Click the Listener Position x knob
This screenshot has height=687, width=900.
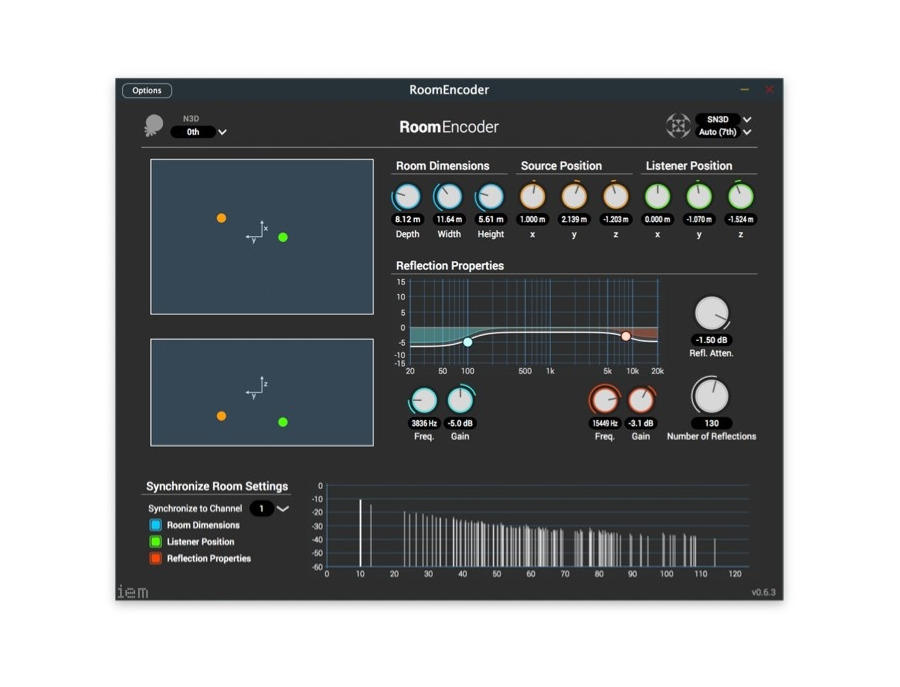[x=657, y=197]
